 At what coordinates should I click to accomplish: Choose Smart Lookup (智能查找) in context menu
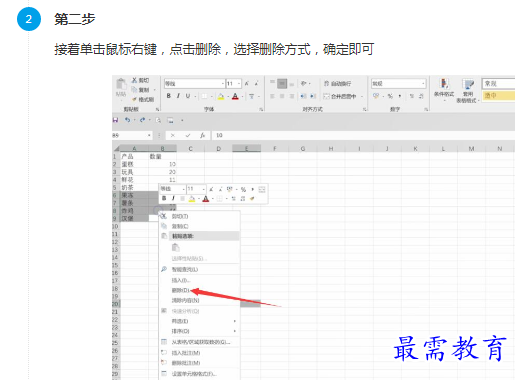(200, 269)
